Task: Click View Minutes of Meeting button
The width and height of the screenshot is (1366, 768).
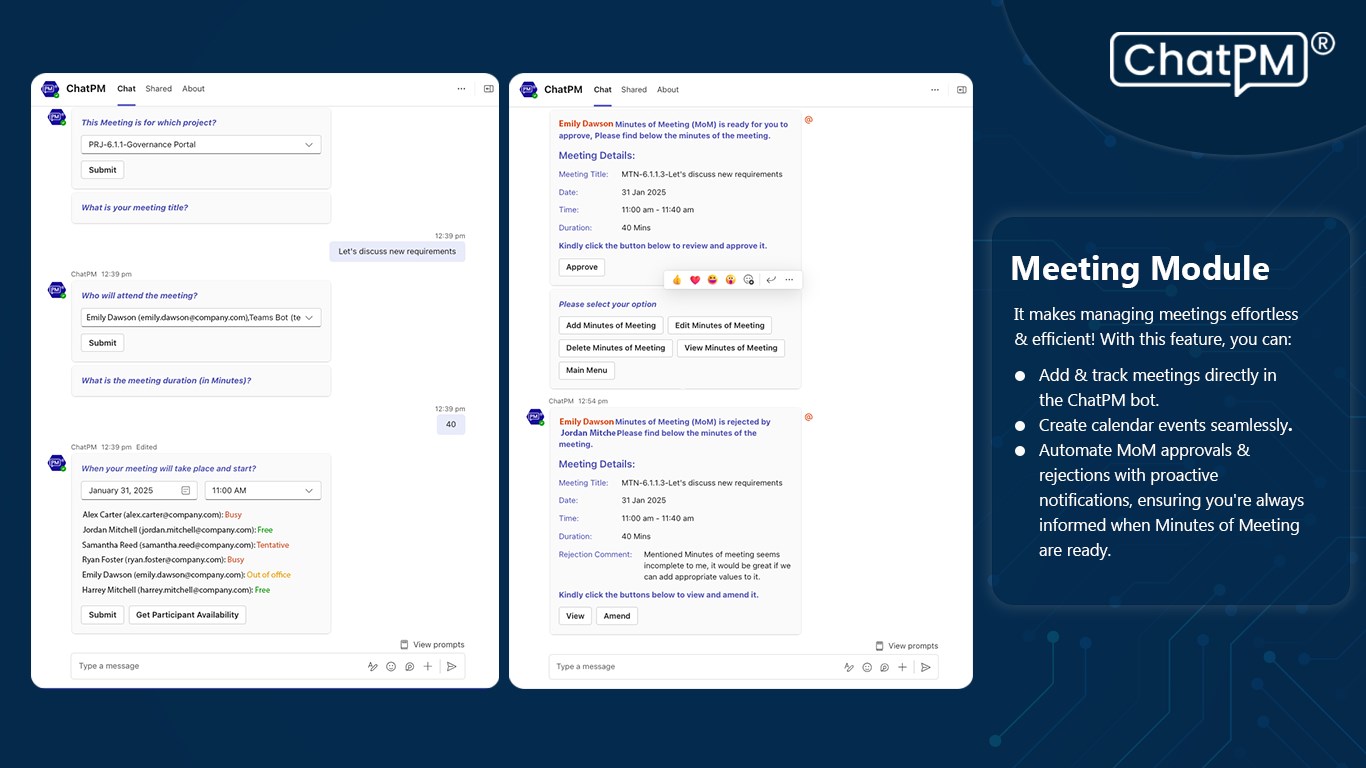Action: [x=731, y=348]
